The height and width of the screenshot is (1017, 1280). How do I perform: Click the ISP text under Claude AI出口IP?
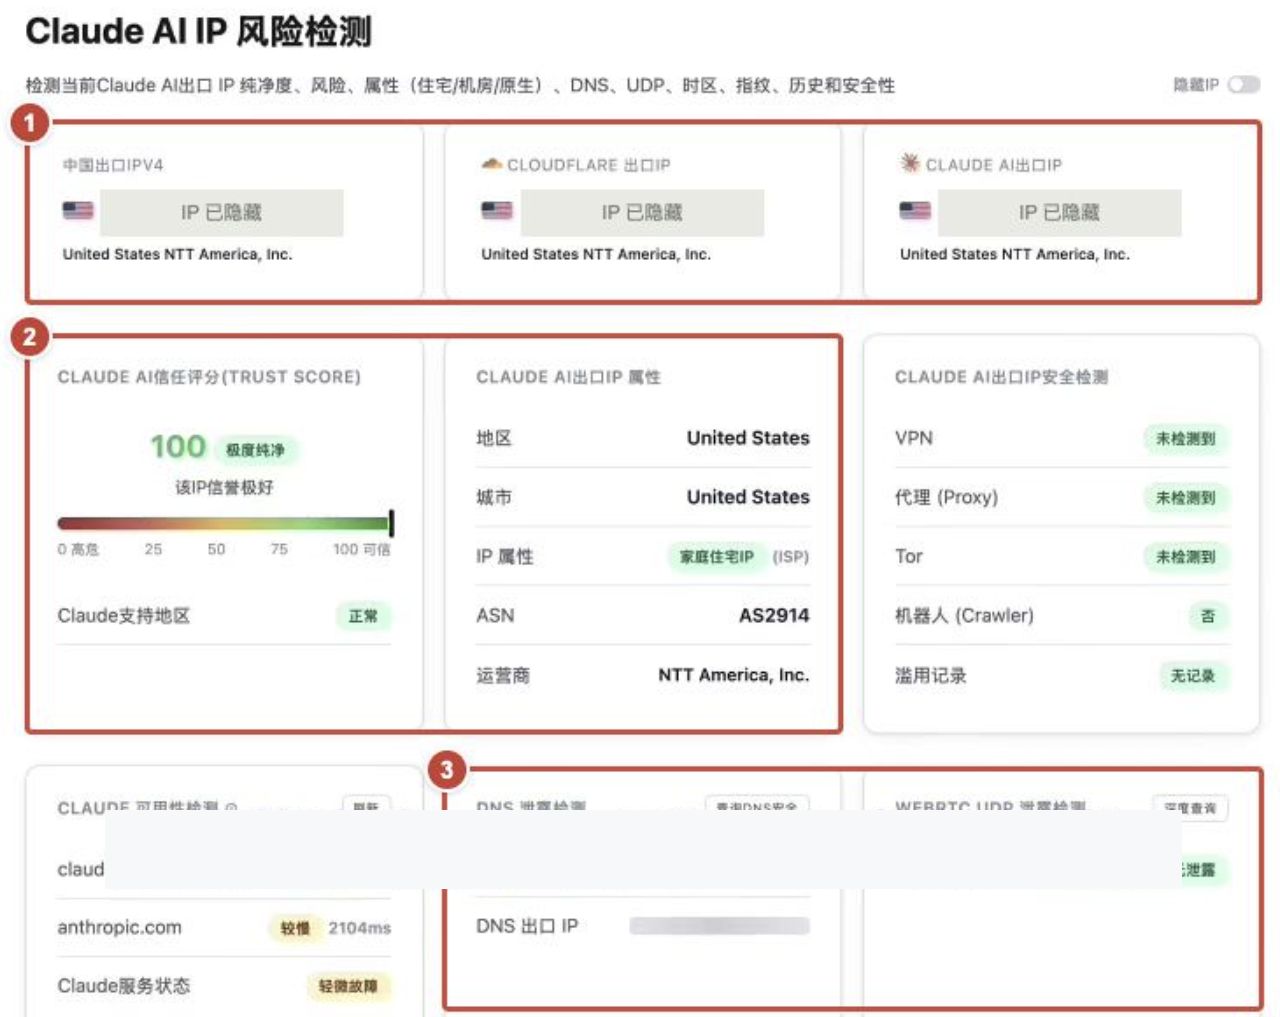pyautogui.click(x=1015, y=254)
